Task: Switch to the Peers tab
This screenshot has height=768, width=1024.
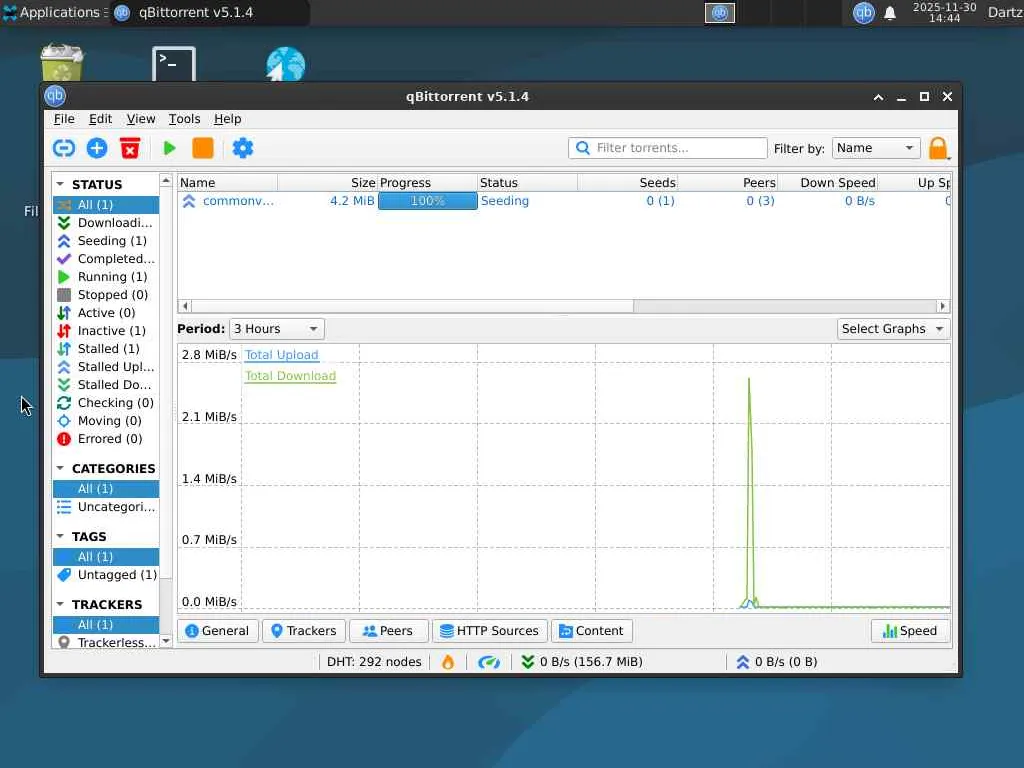Action: click(388, 631)
